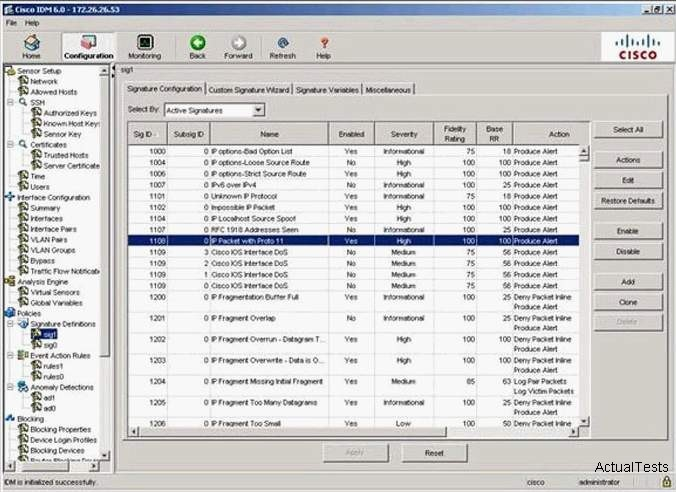Select the ad0 tree item
This screenshot has width=676, height=492.
[49, 408]
